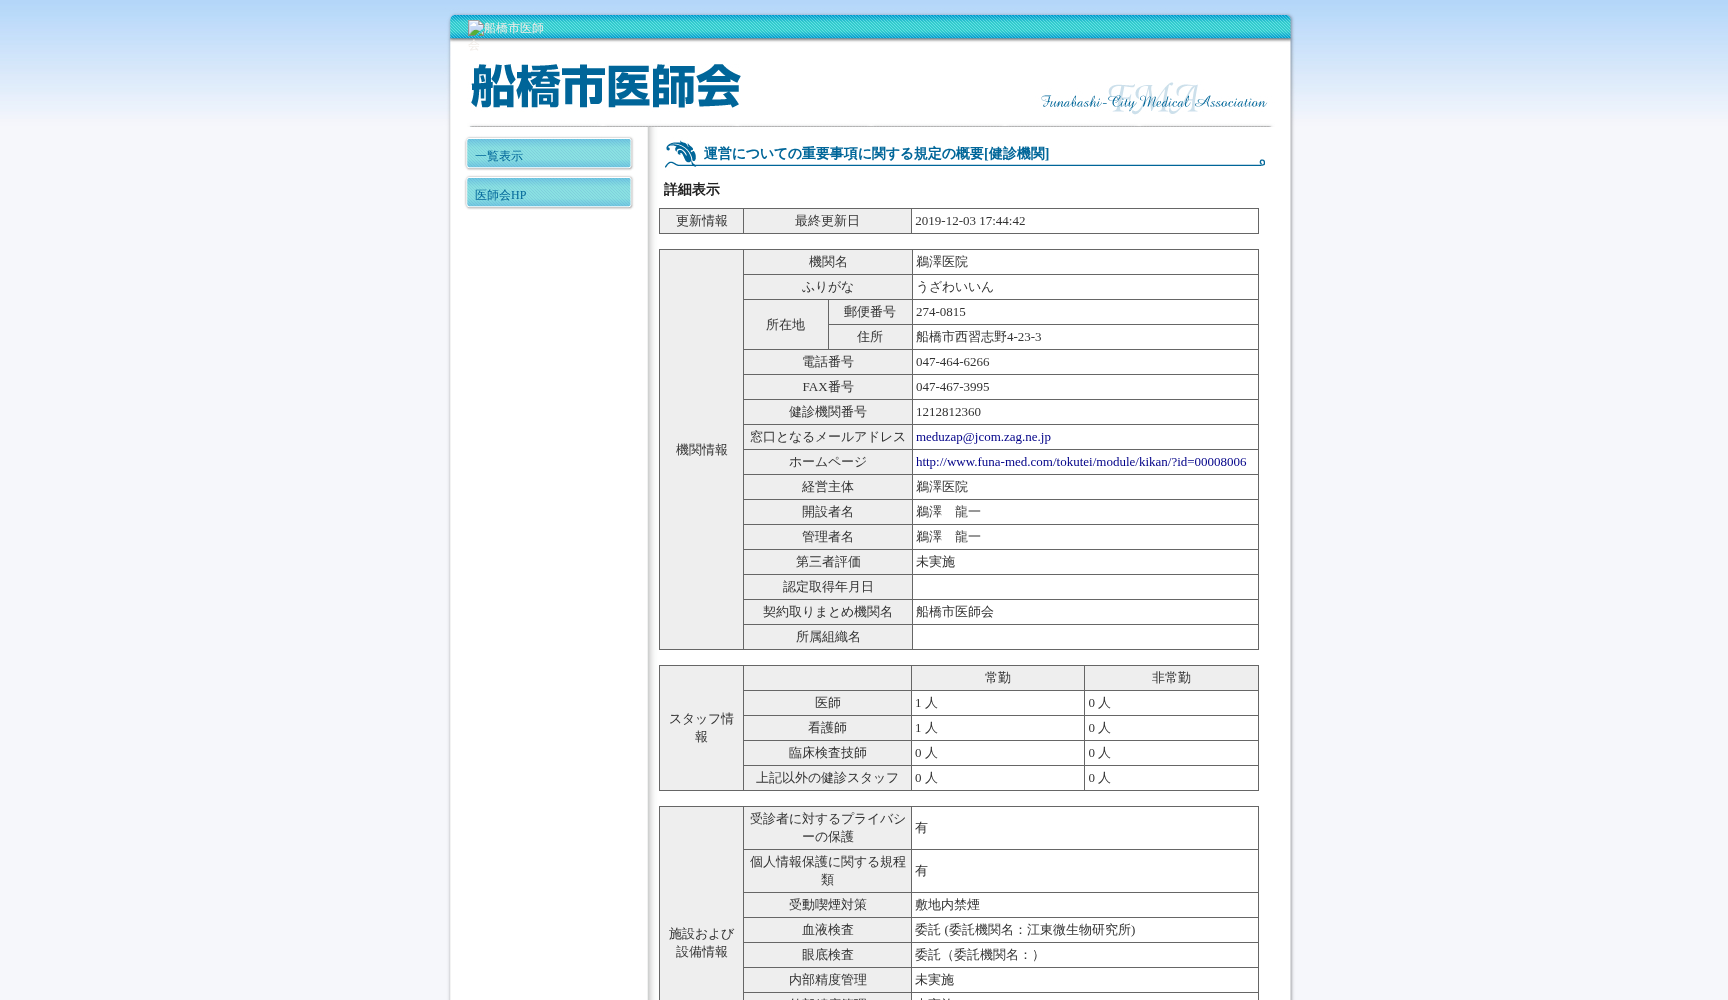Click the スタッフ情報 table header
Image resolution: width=1728 pixels, height=1000 pixels.
(700, 727)
